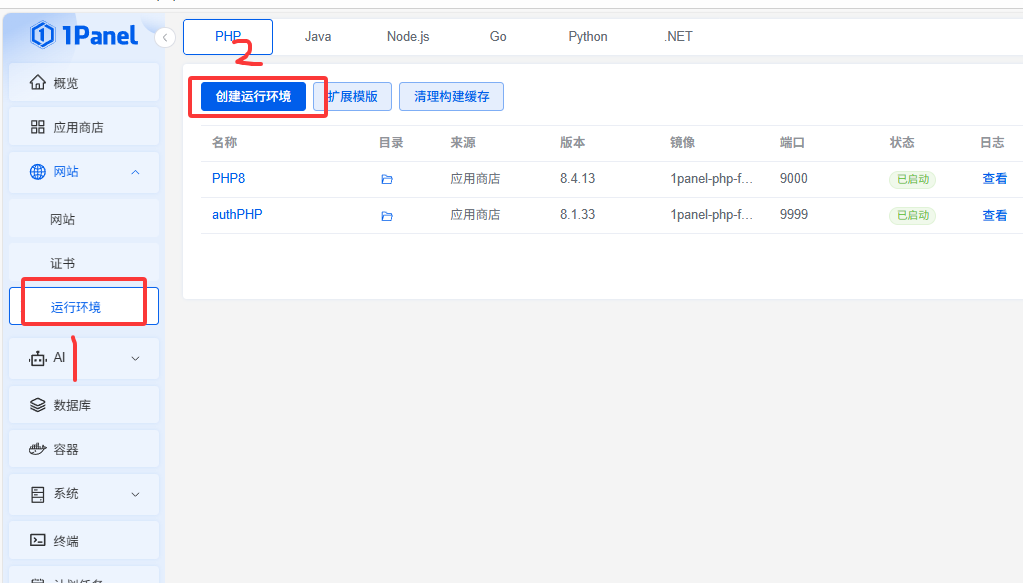The height and width of the screenshot is (583, 1023).
Task: Open folder icon for PHP8 directory
Action: click(x=387, y=180)
